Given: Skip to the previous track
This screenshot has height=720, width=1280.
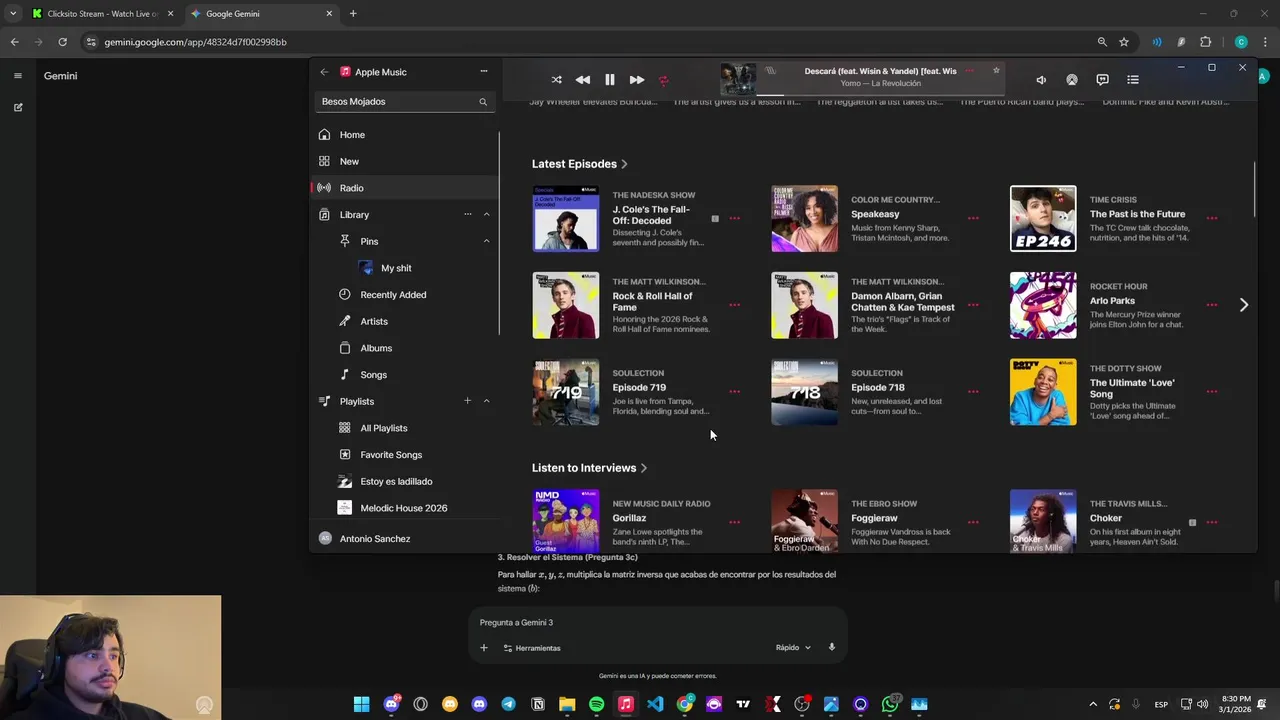Looking at the screenshot, I should coord(583,80).
